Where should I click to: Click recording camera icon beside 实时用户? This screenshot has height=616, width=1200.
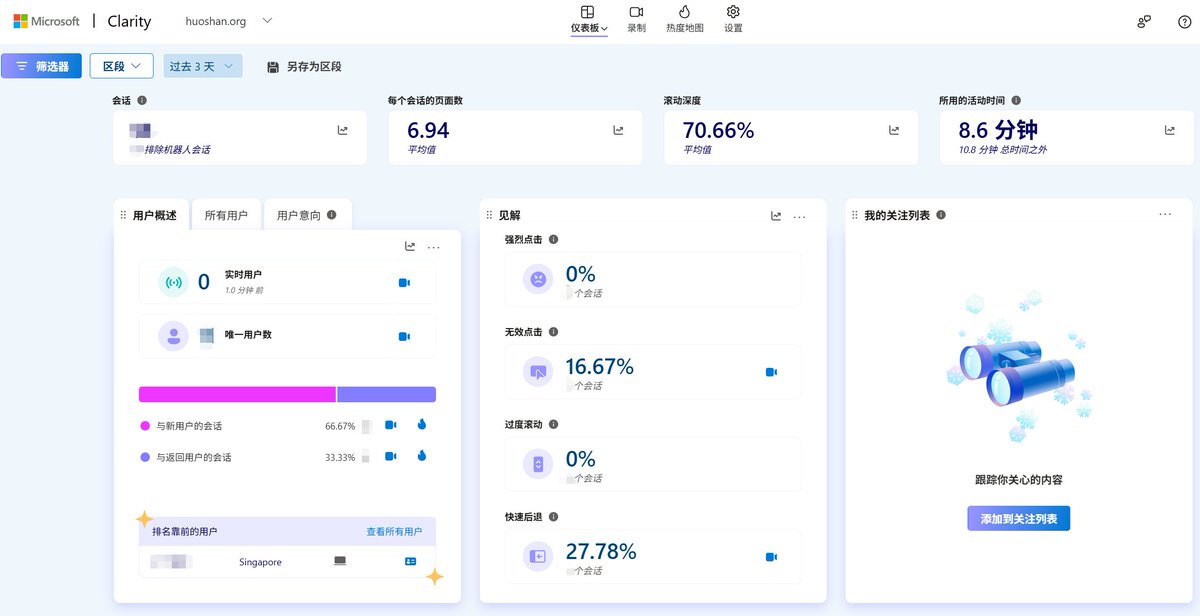[x=404, y=283]
